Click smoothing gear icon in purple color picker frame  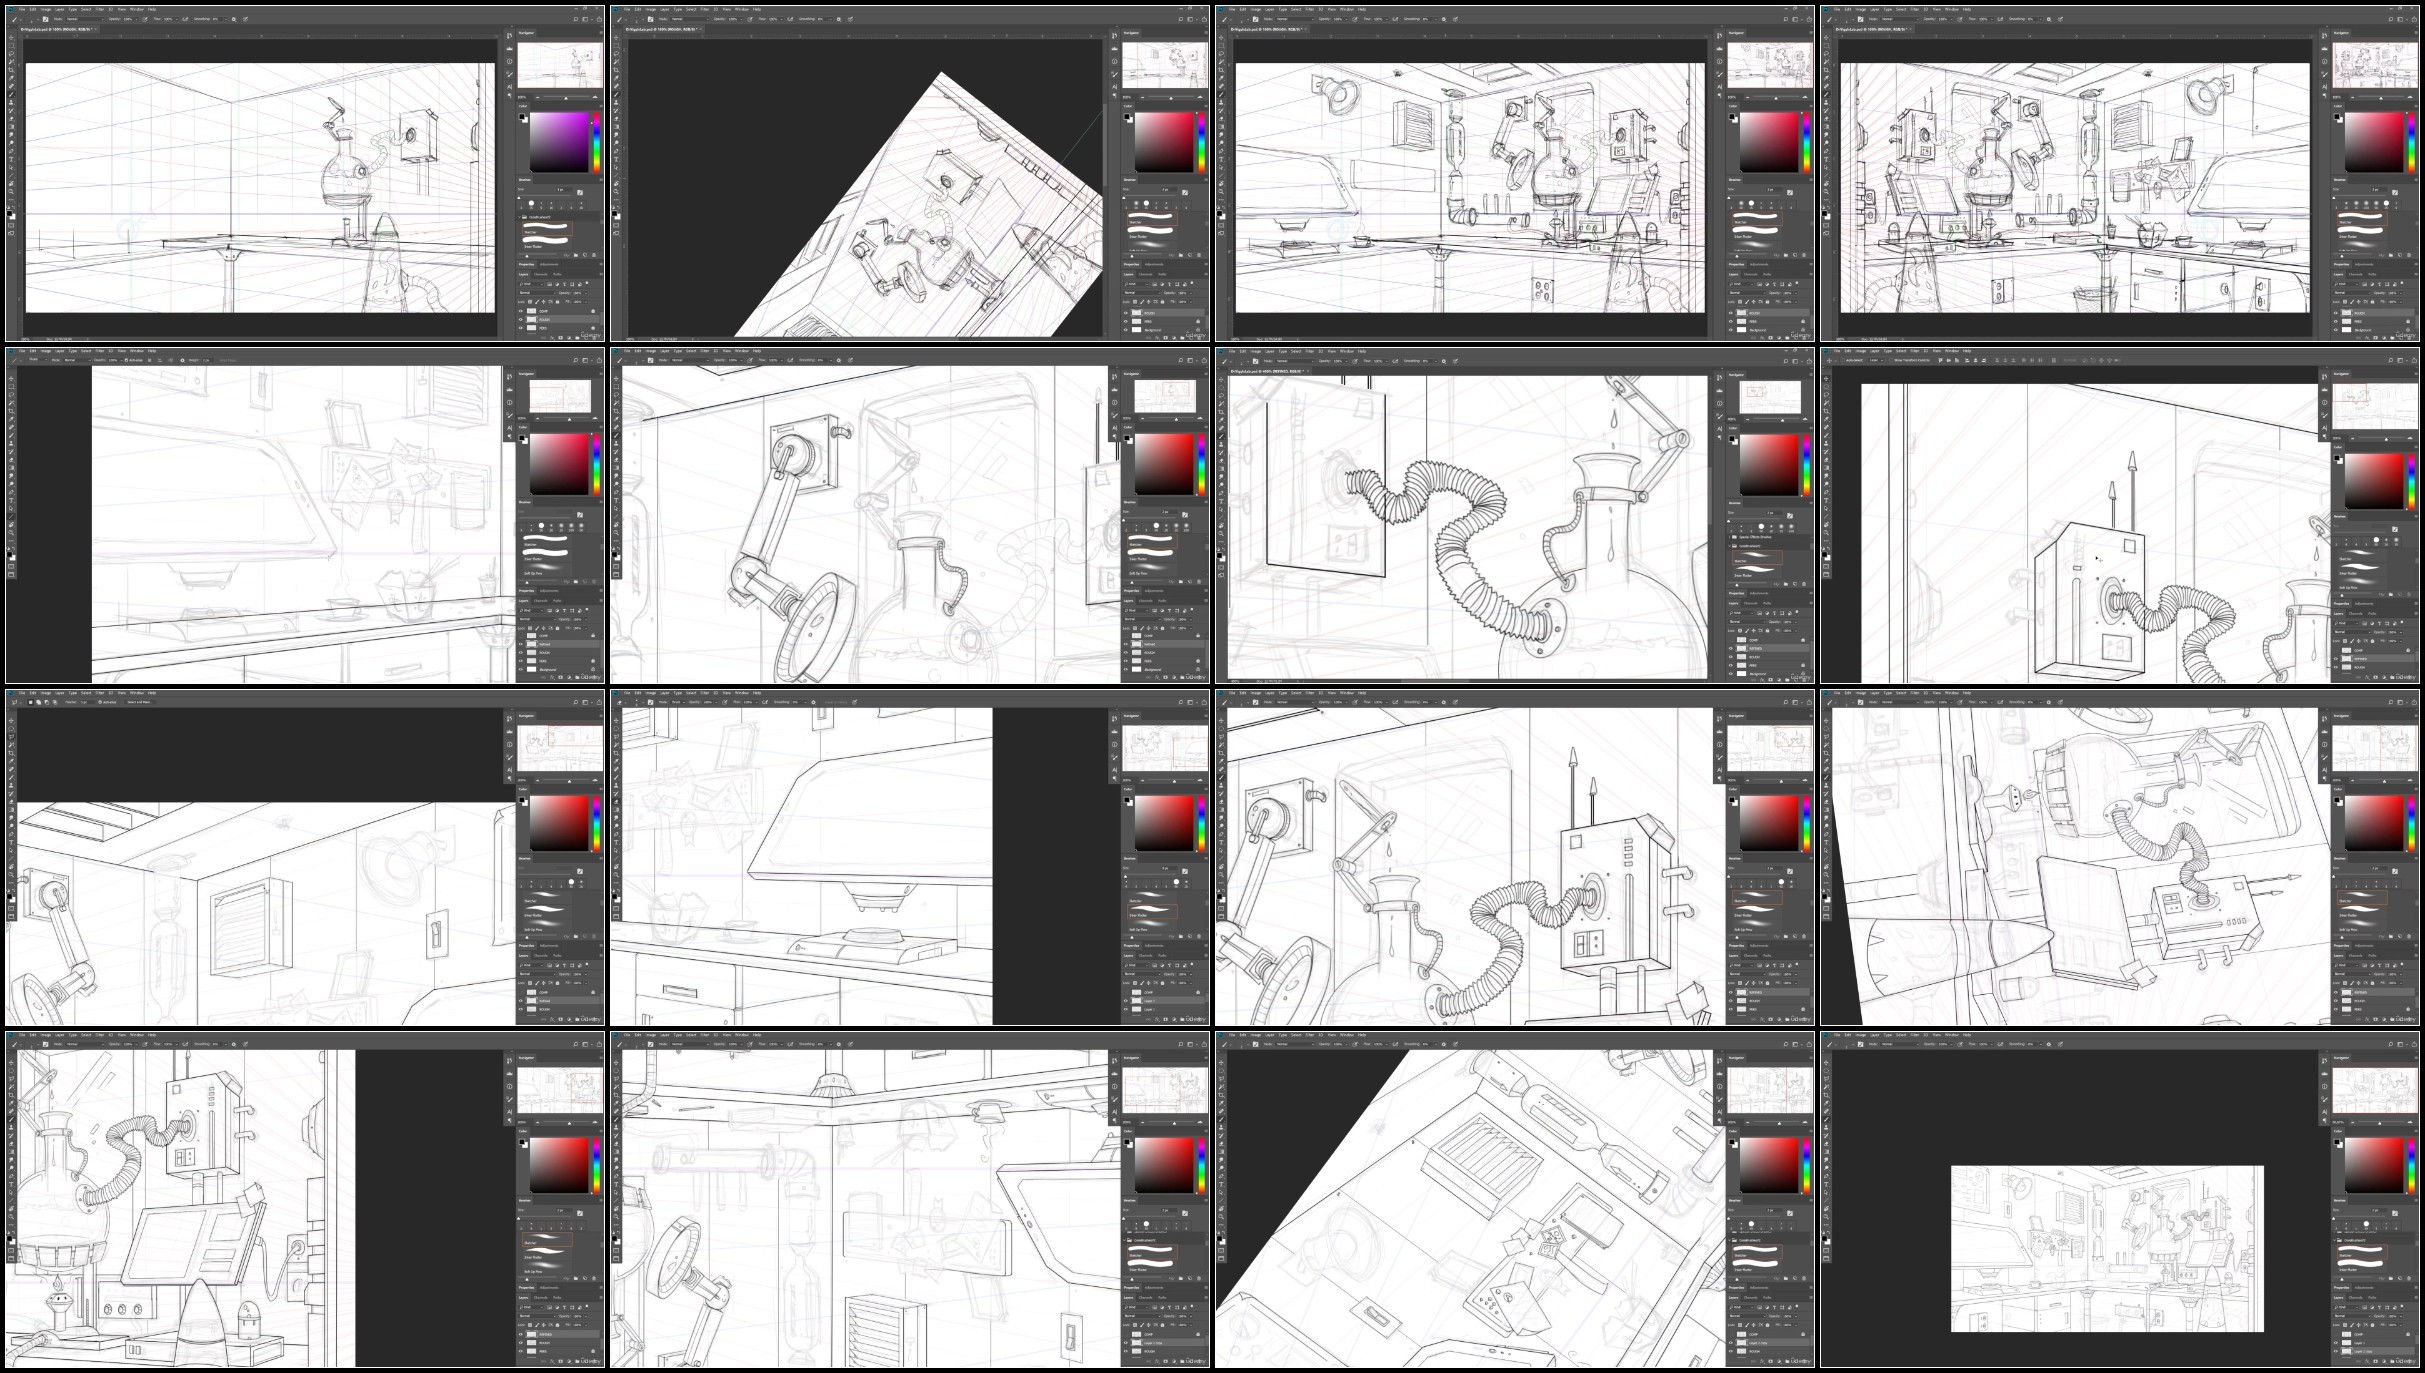click(234, 19)
